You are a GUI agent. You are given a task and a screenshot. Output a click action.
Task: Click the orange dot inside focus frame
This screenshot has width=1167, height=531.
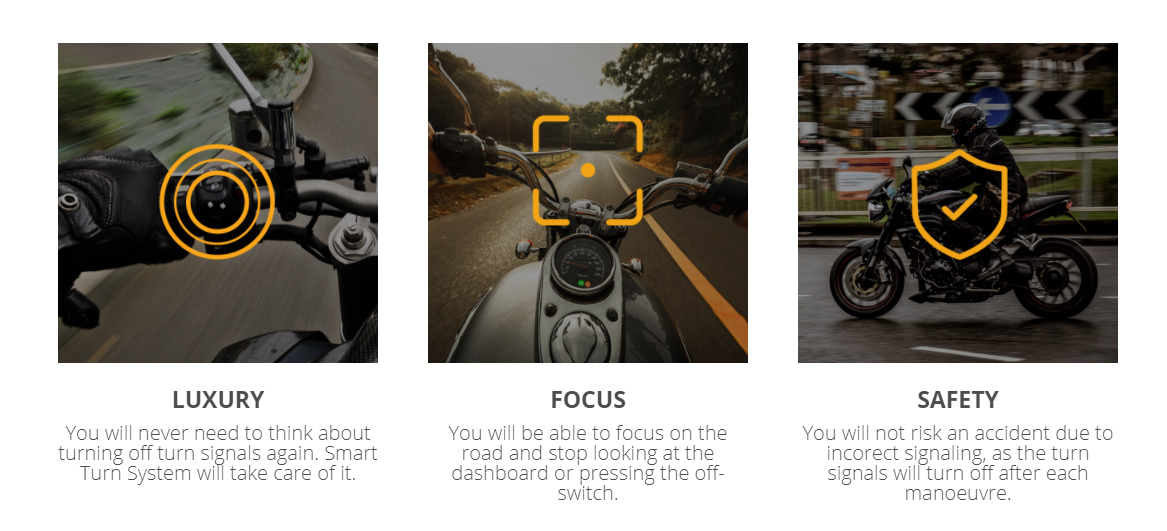(x=587, y=171)
